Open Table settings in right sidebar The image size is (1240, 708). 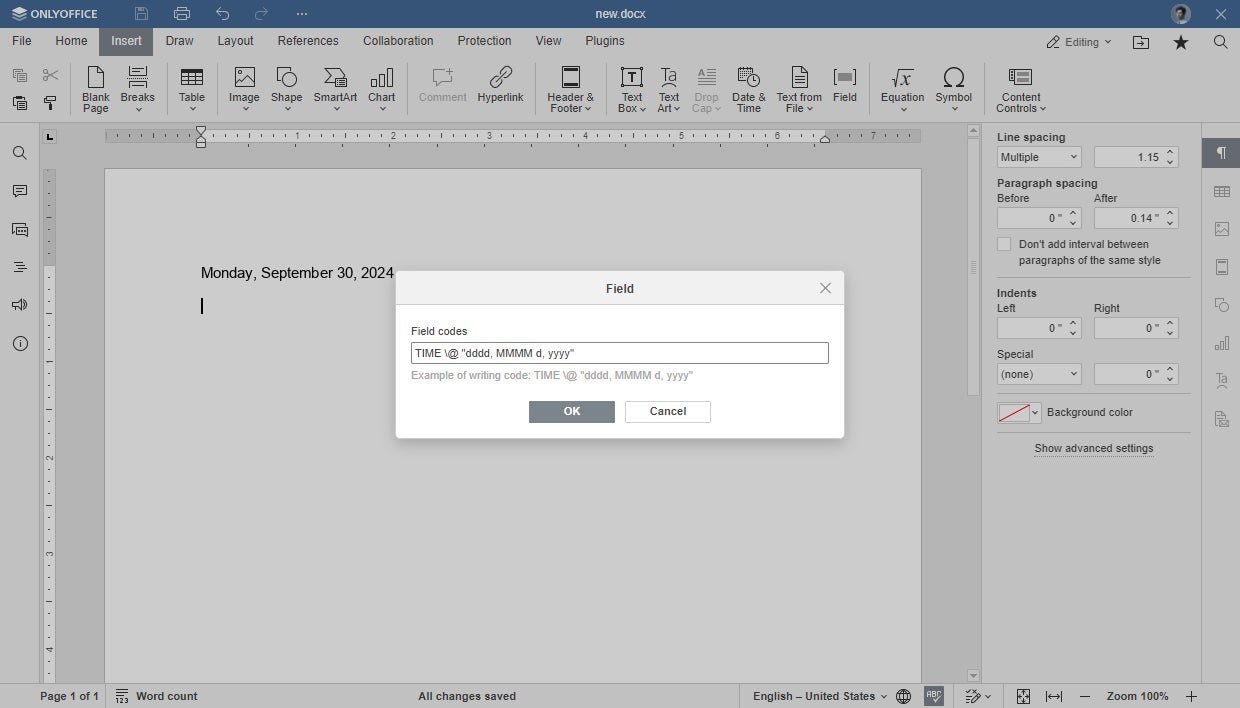pos(1221,191)
